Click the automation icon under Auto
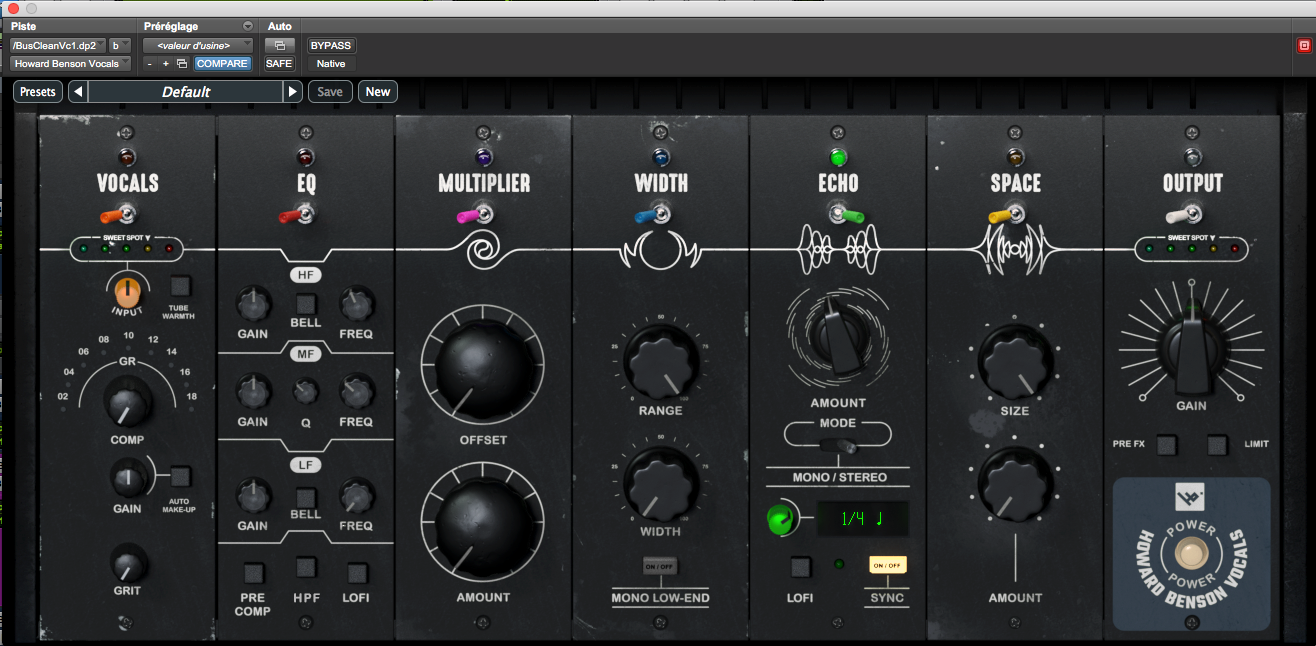Viewport: 1316px width, 646px height. [x=279, y=44]
